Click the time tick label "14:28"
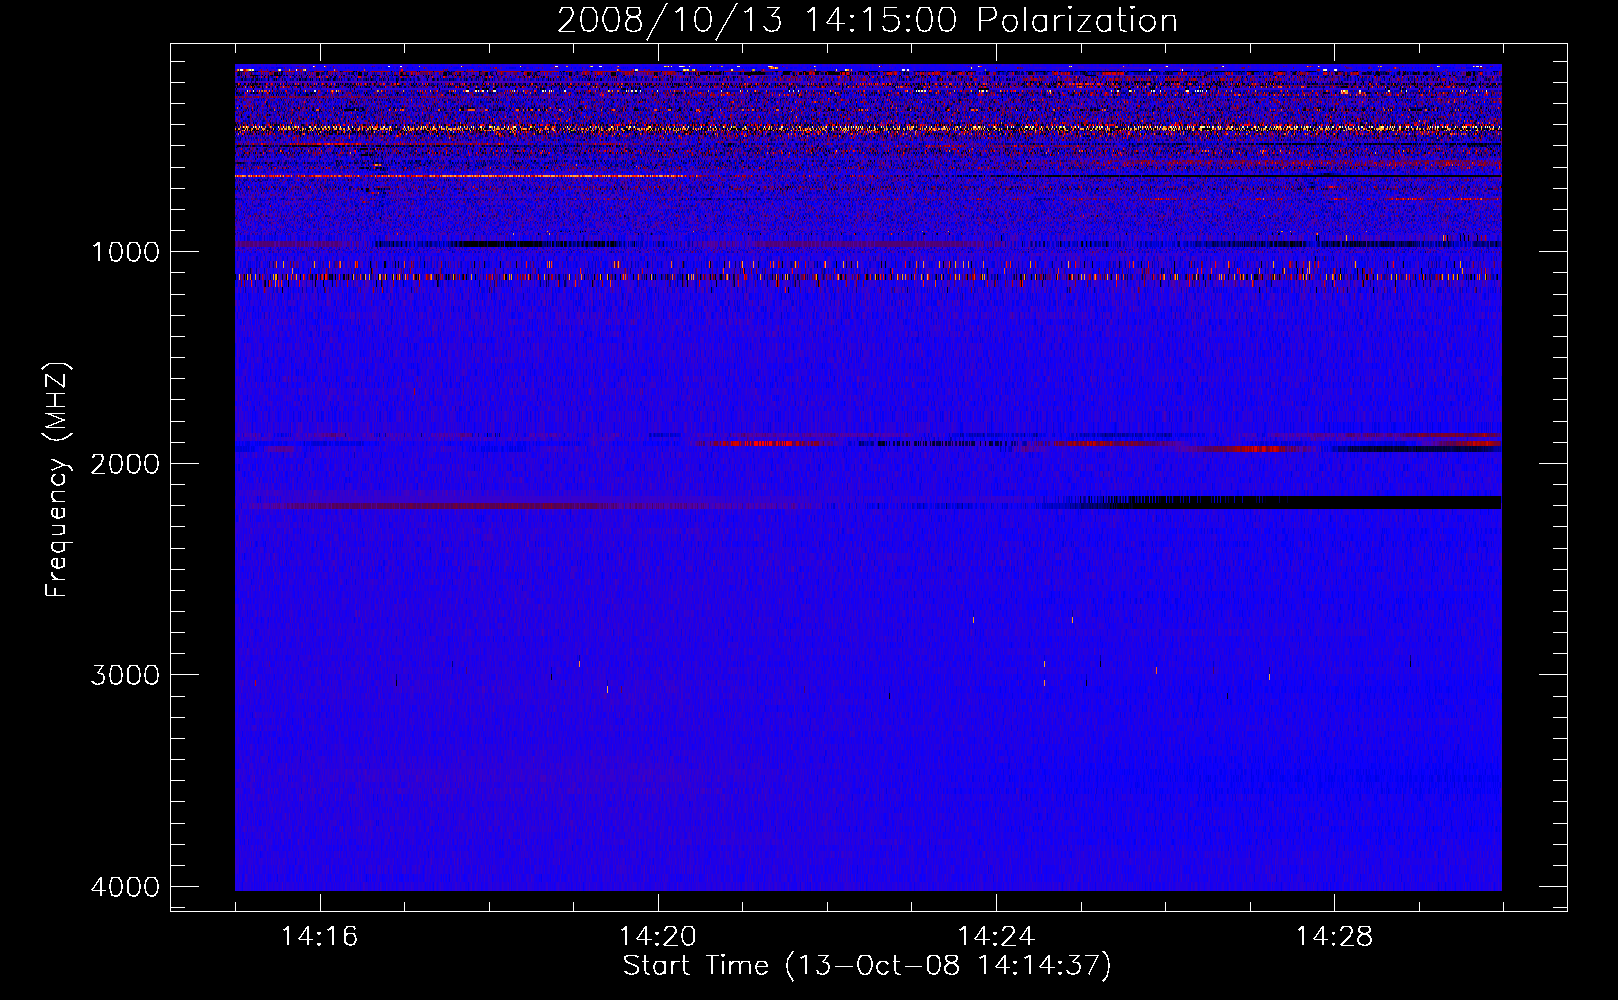 pyautogui.click(x=1334, y=937)
